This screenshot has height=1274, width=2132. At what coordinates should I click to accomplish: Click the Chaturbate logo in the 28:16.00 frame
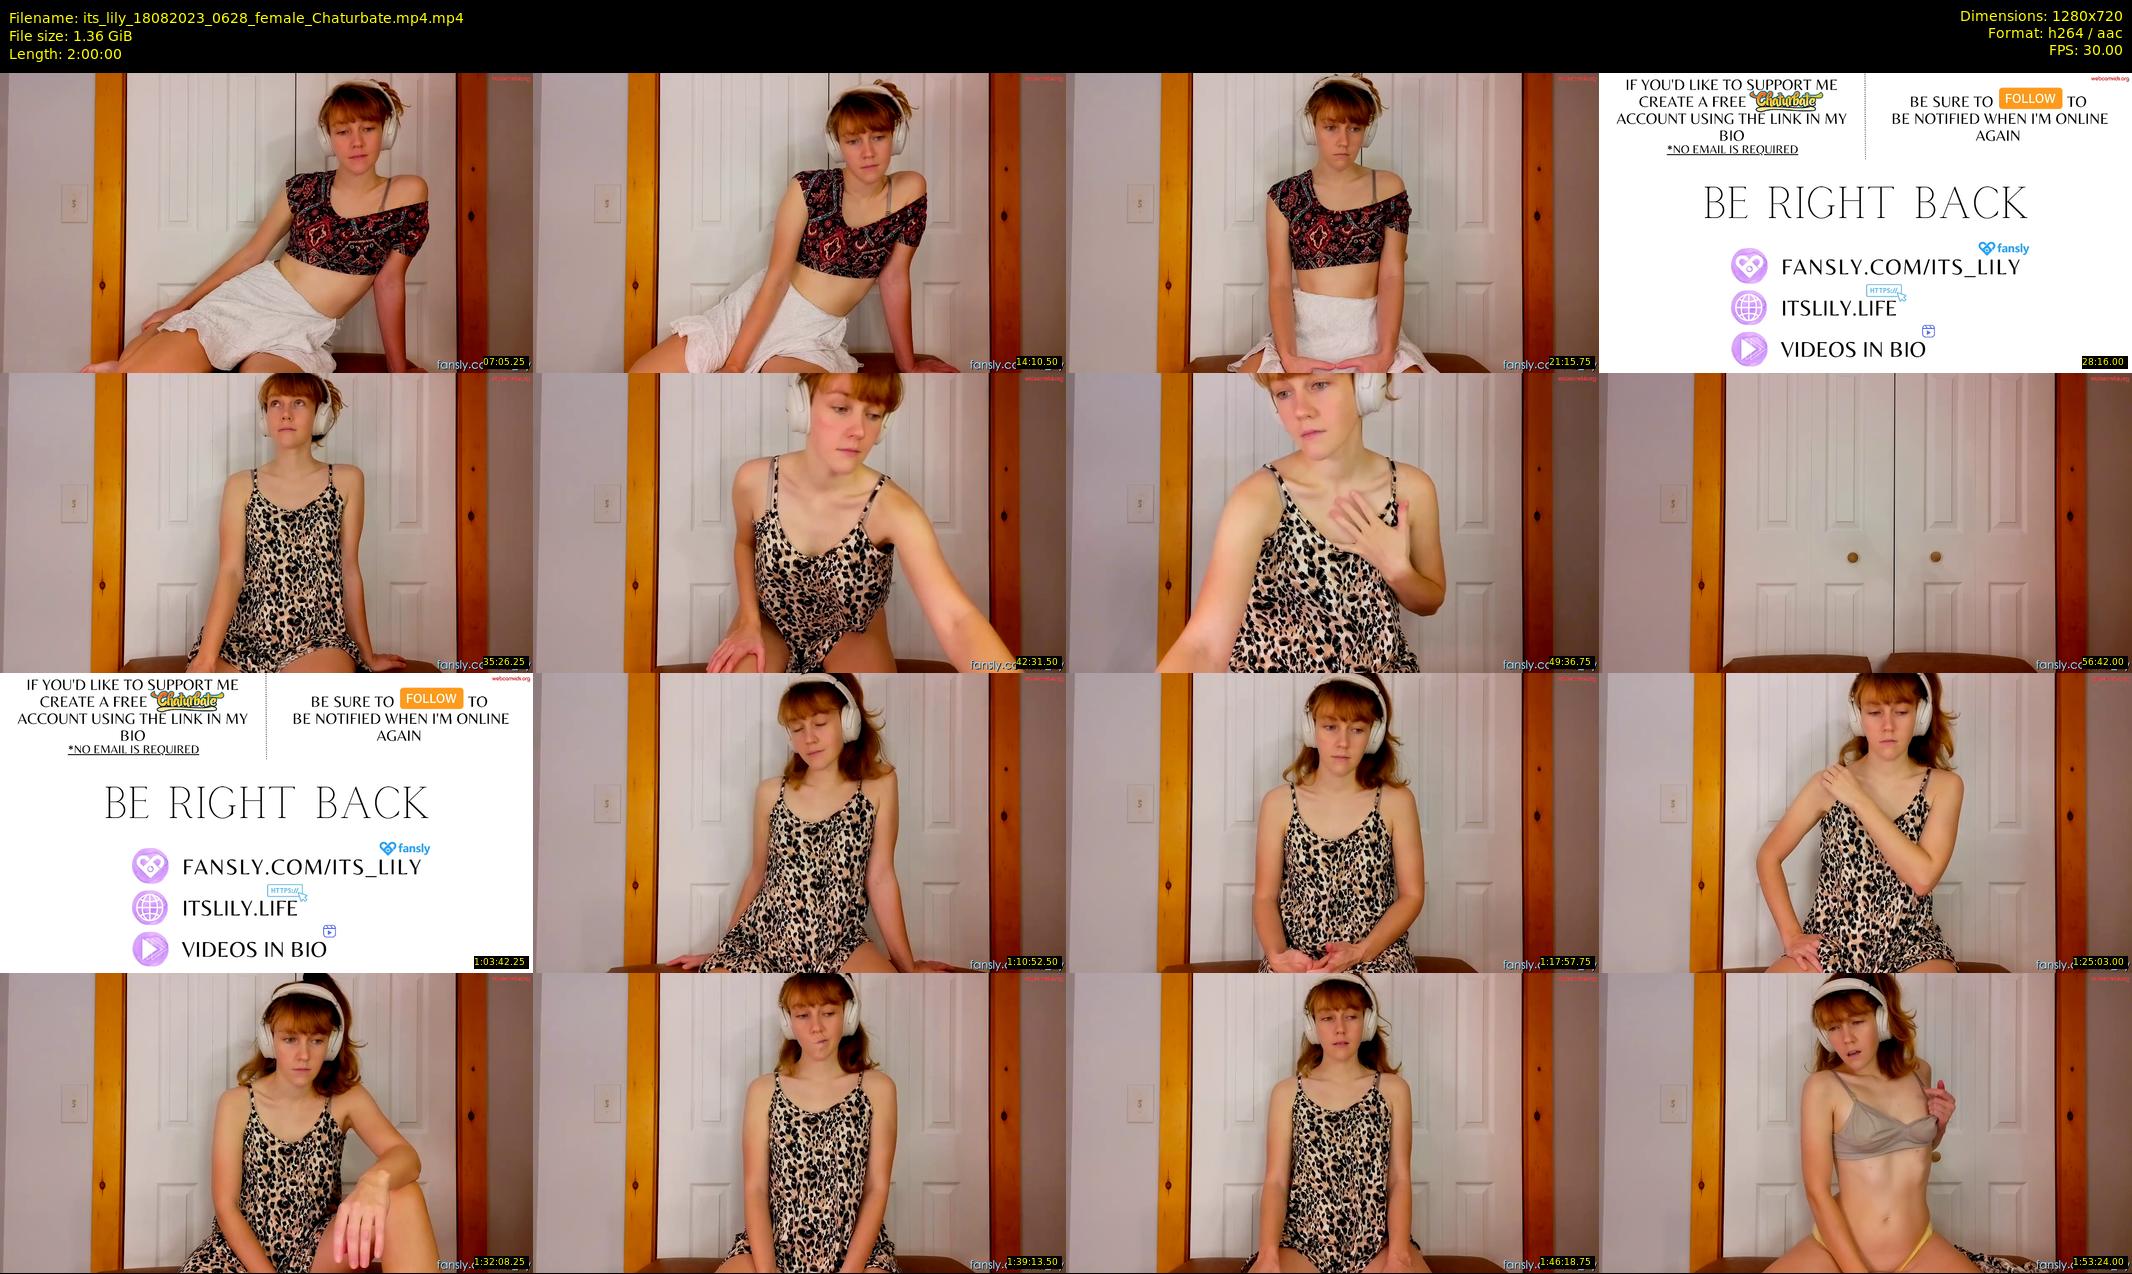1788,100
